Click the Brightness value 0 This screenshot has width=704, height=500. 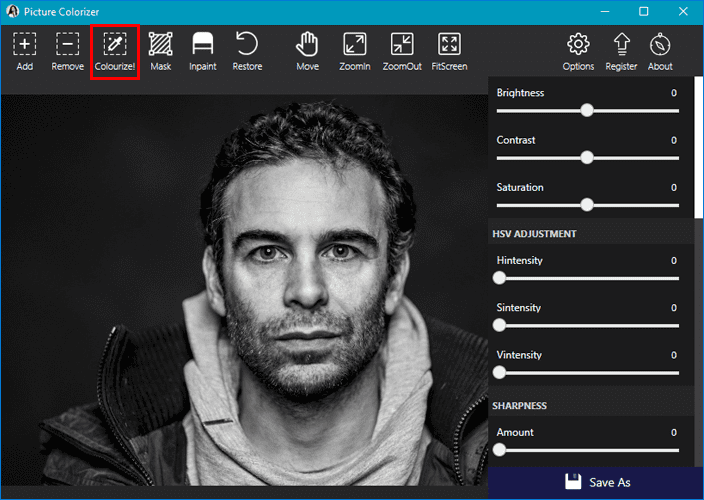click(674, 93)
